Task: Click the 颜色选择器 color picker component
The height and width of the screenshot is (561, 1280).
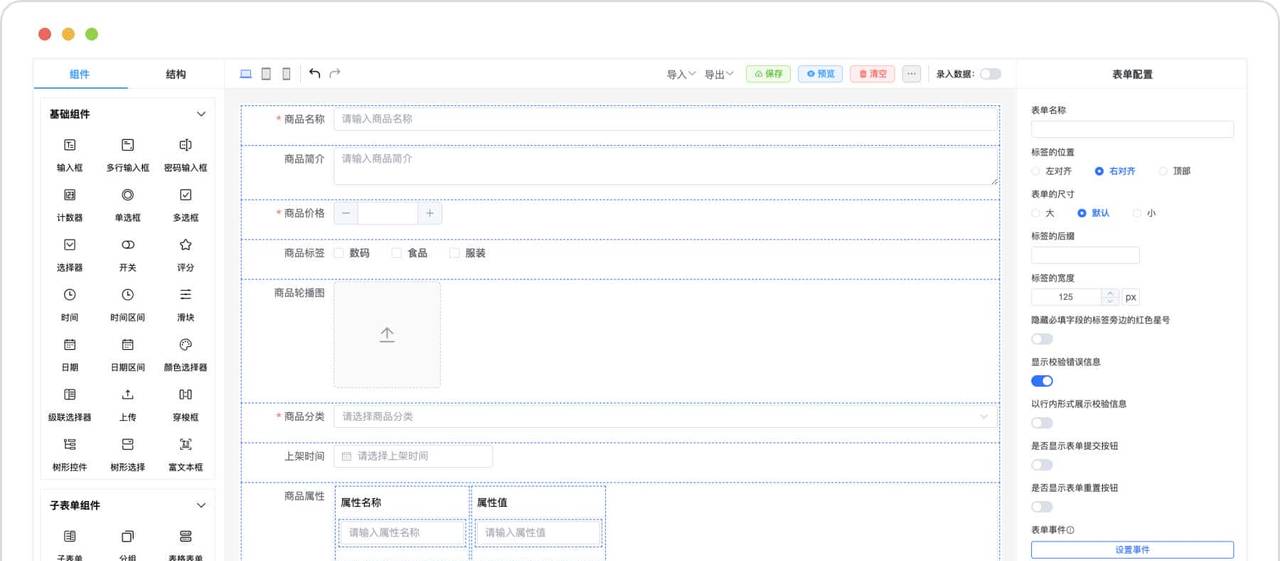Action: (186, 345)
